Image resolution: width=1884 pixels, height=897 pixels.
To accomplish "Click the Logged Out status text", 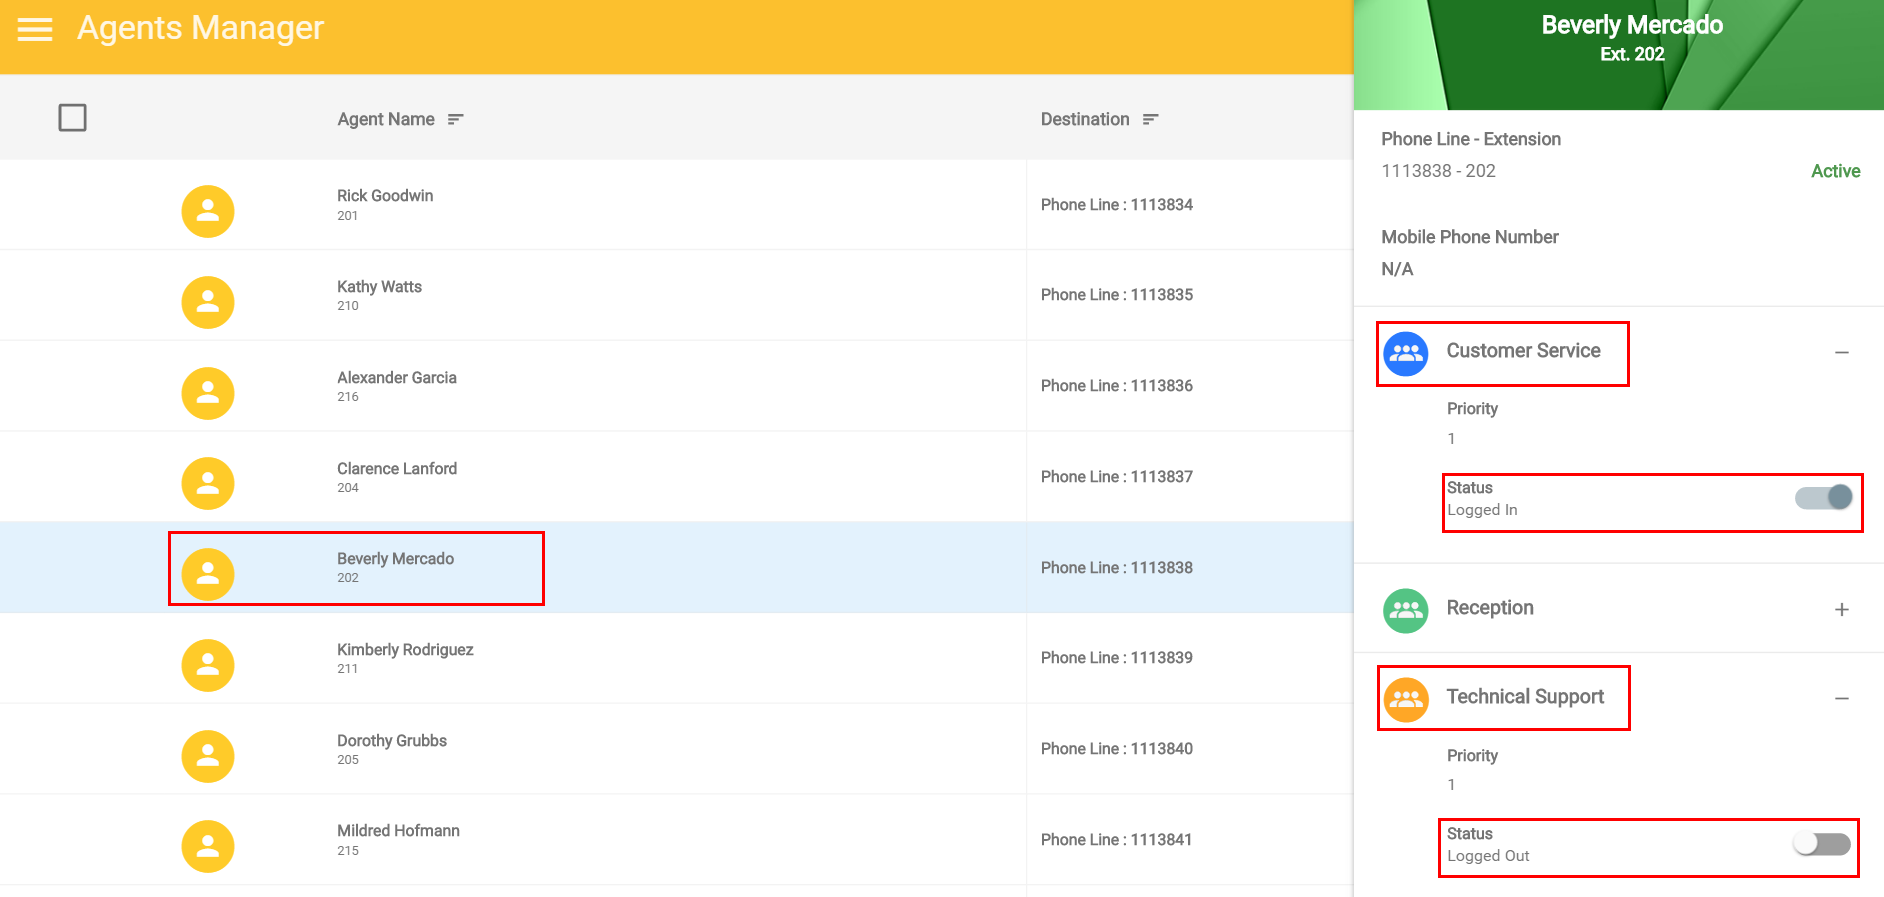I will [x=1488, y=856].
